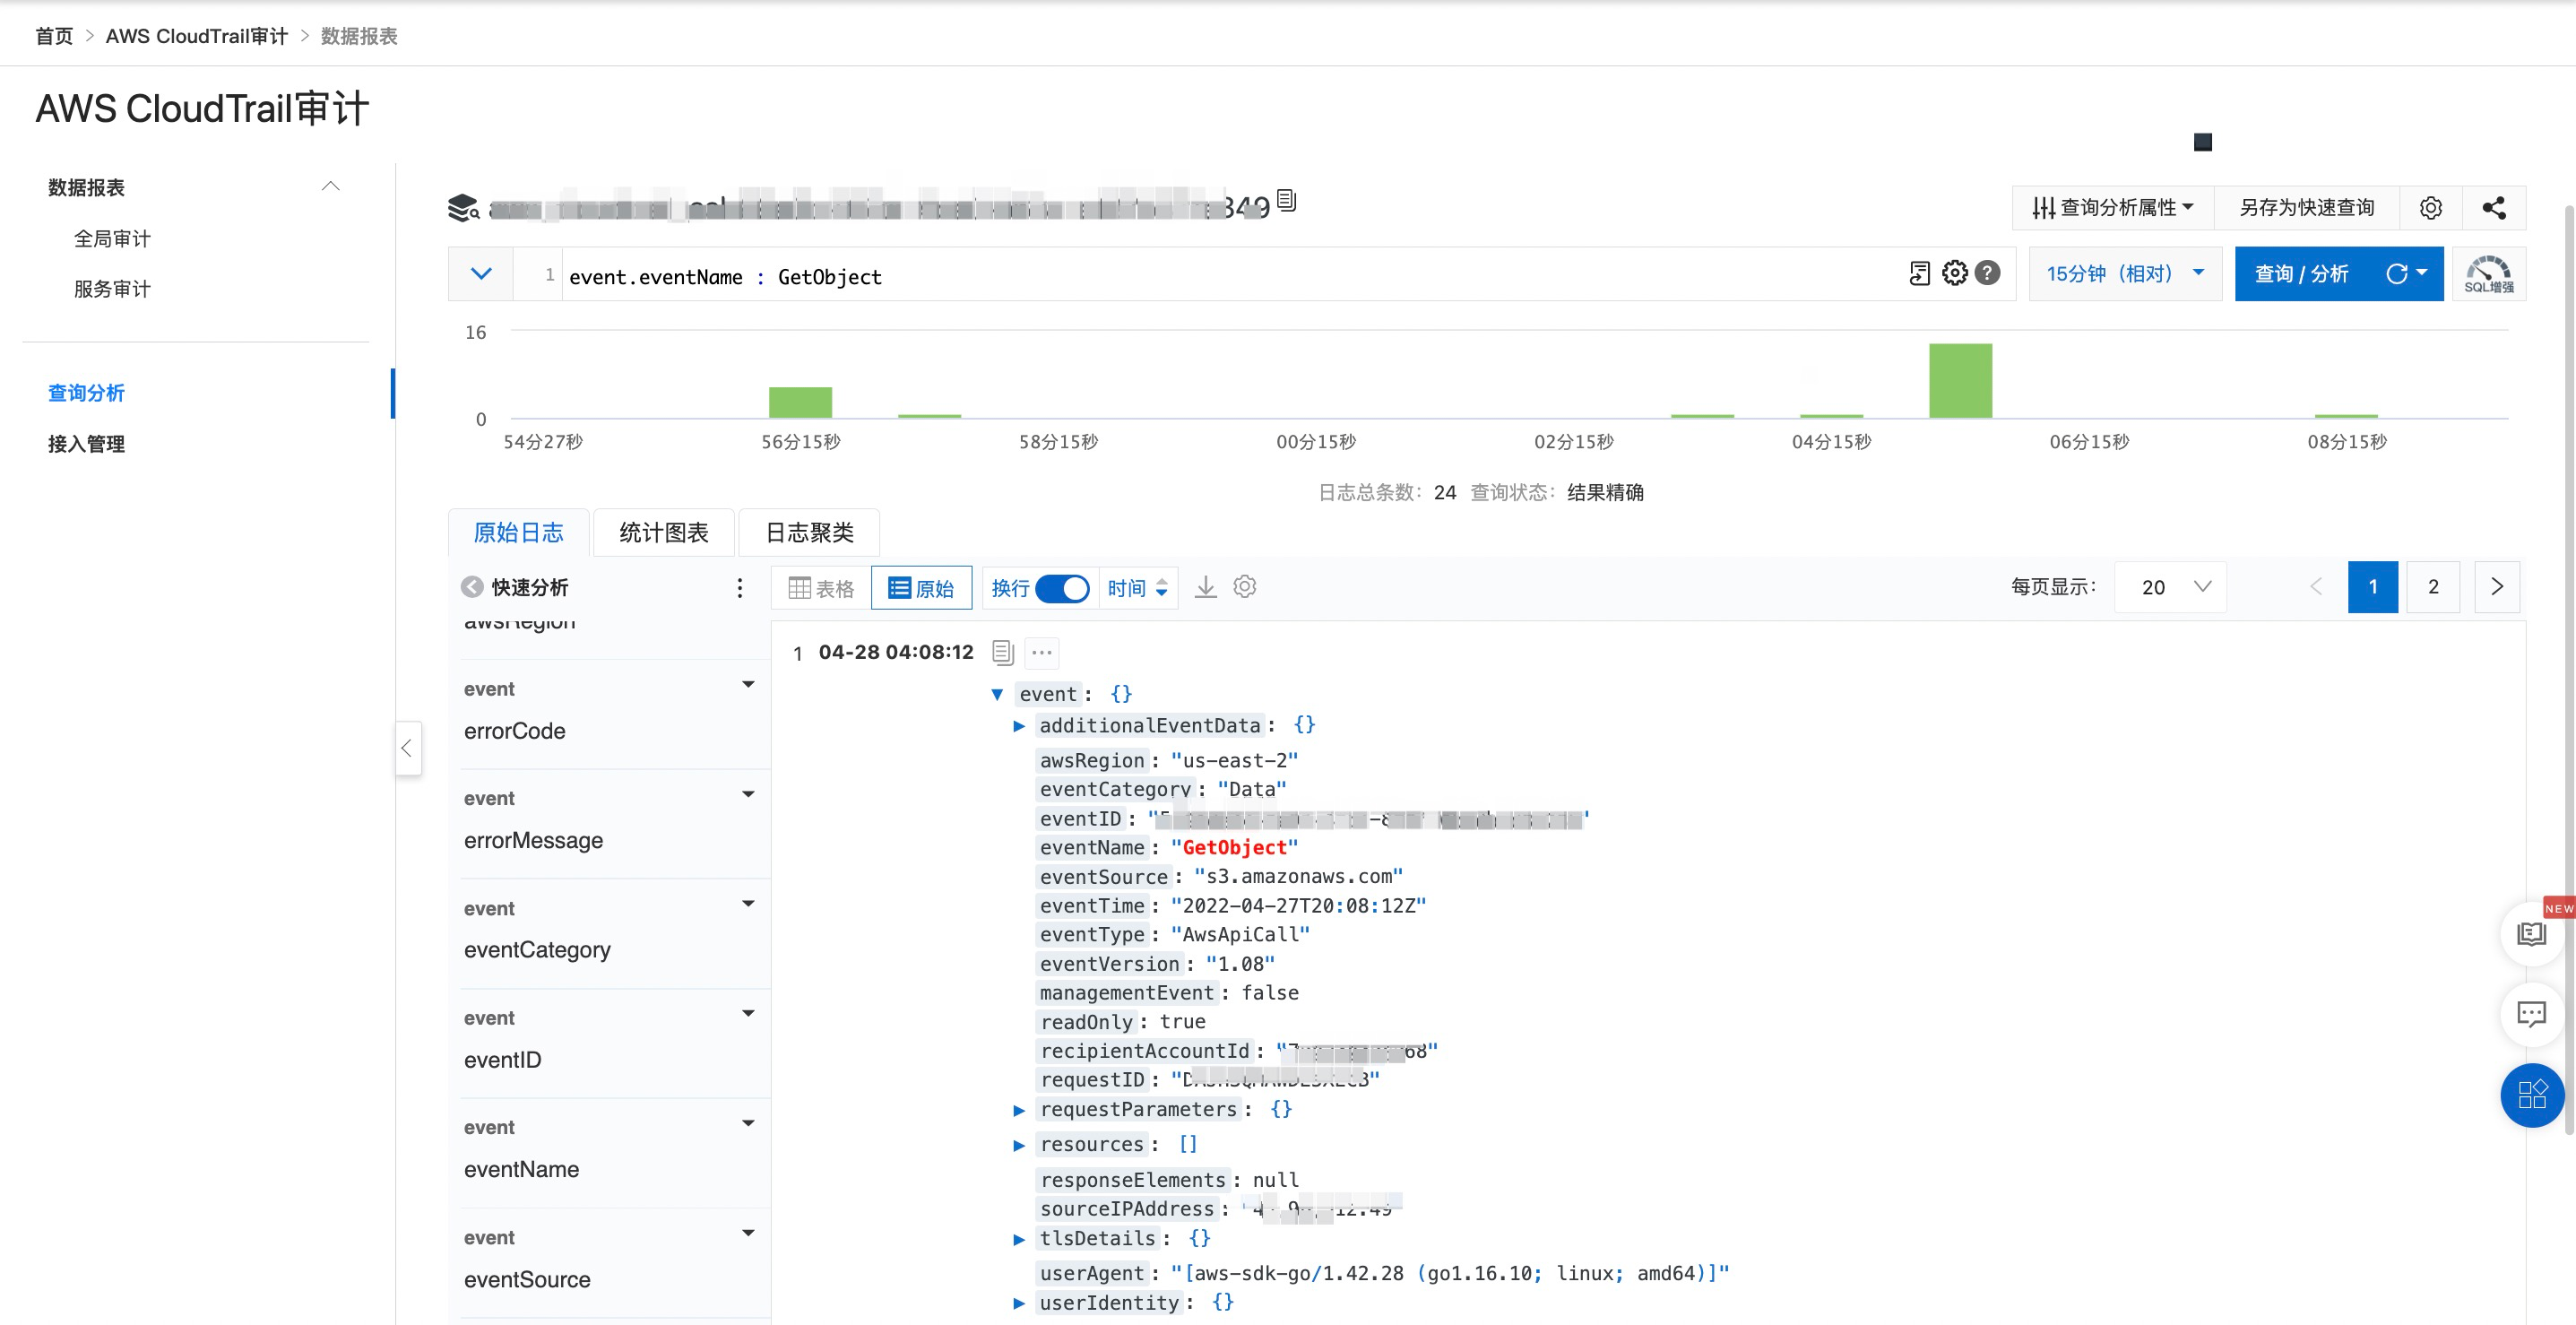This screenshot has height=1325, width=2576.
Task: Refresh query results icon
Action: point(2397,274)
